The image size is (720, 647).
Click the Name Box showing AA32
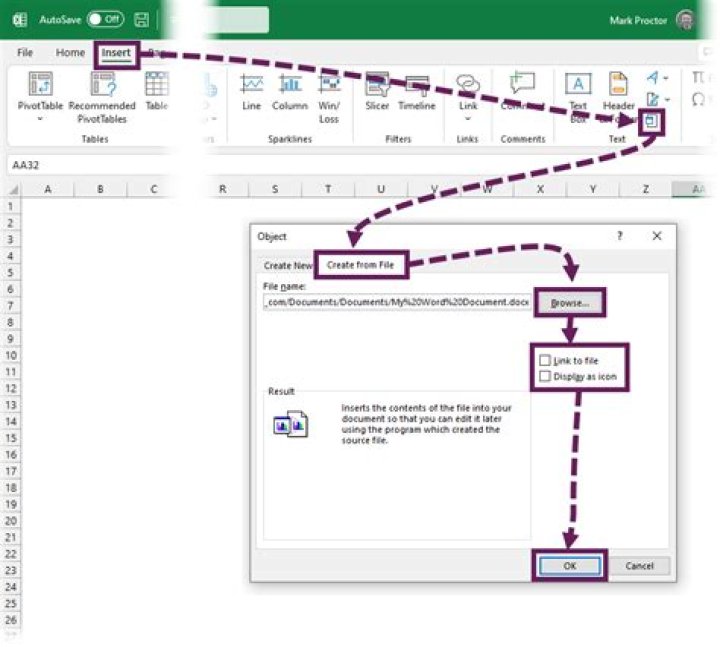87,165
